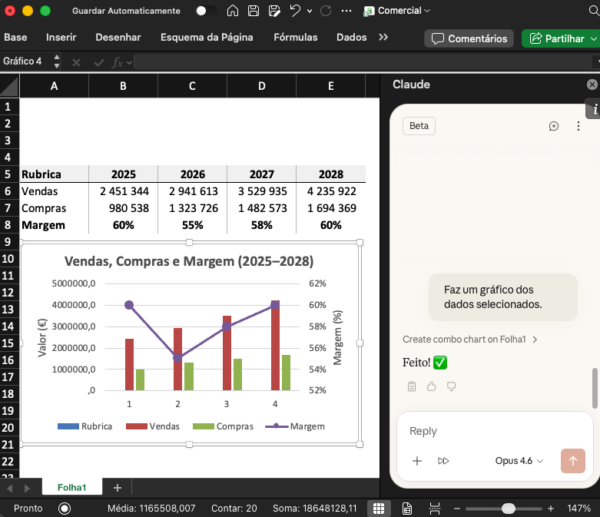Open the Fórmulas ribbon tab
600x517 pixels.
coord(295,37)
